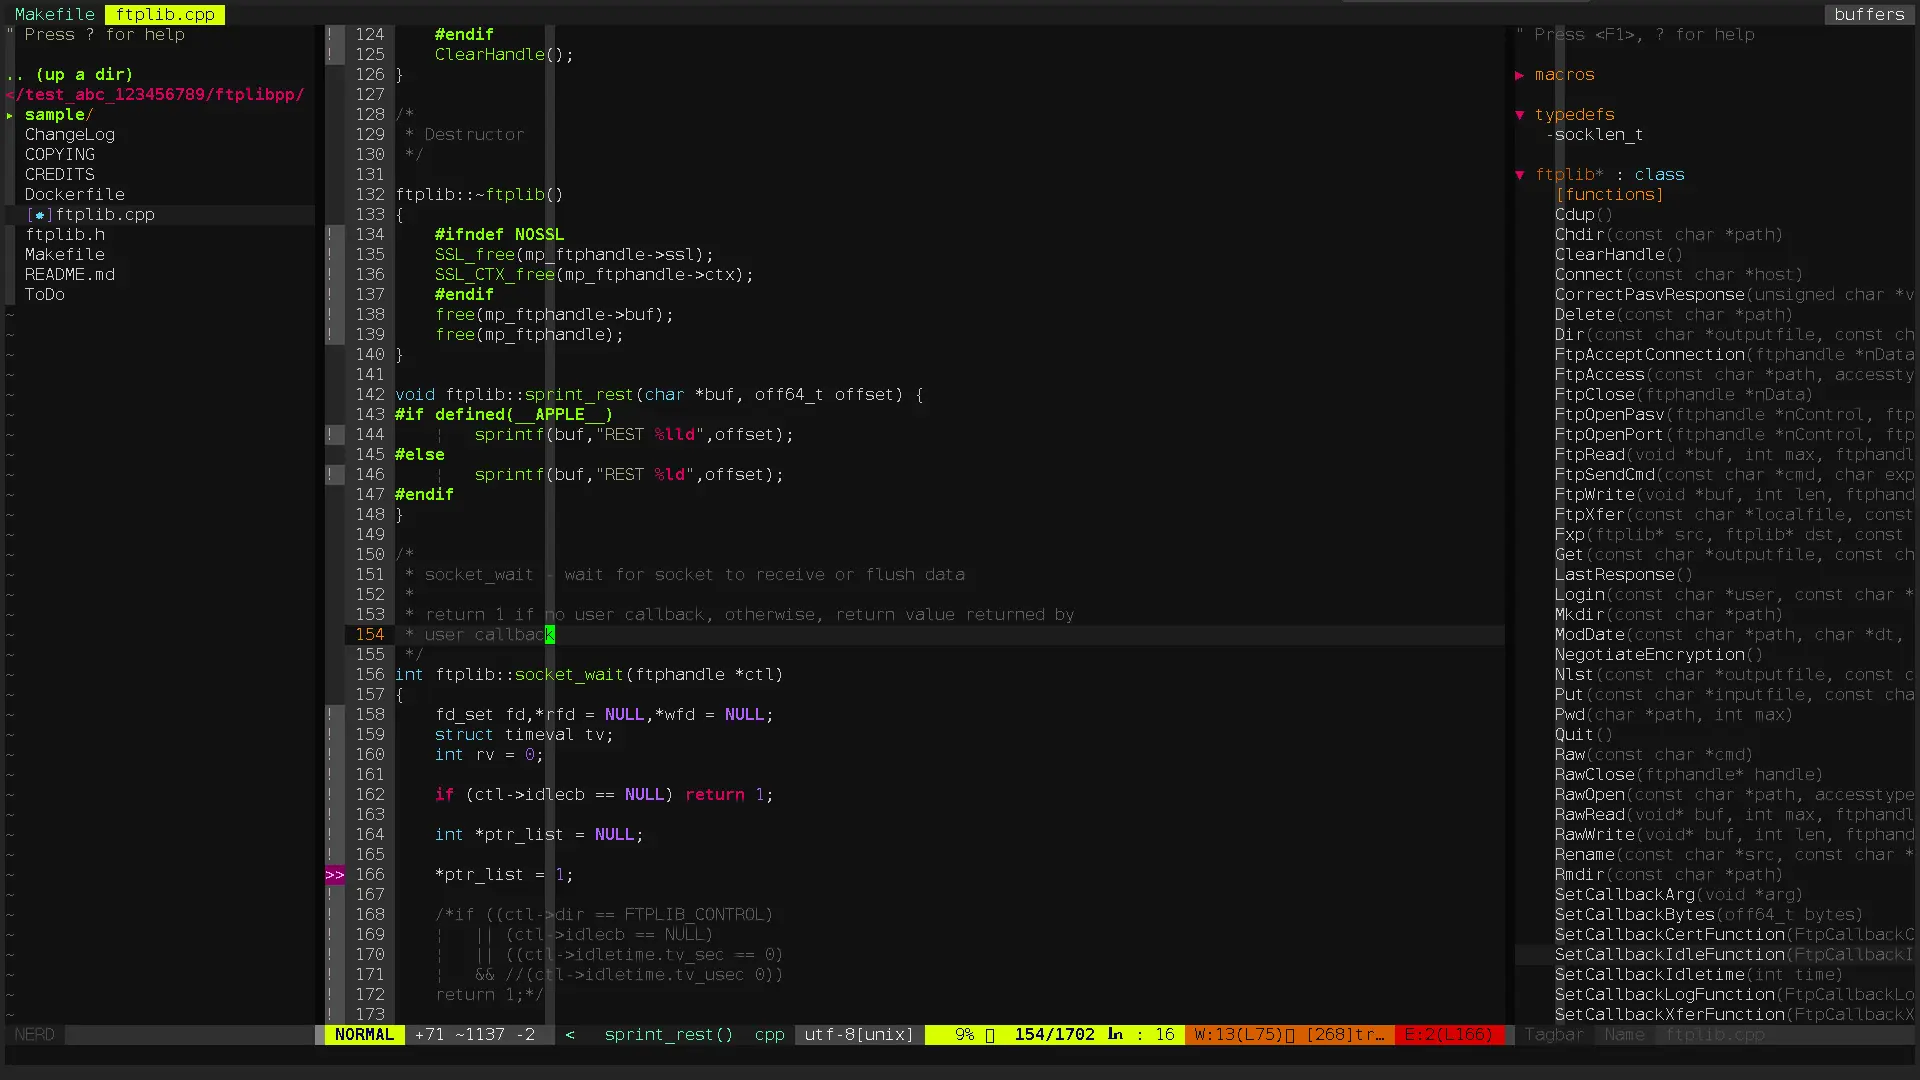Click the warning sign beside line 125

click(330, 55)
